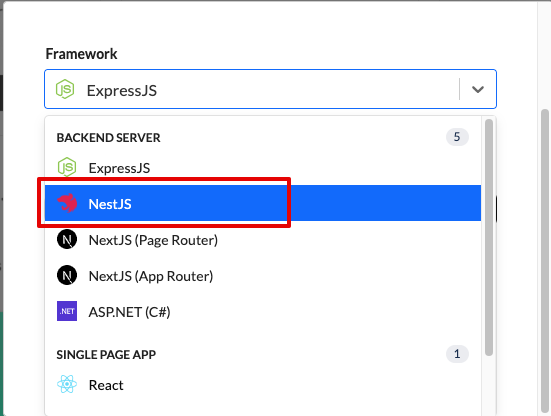Select ExpressJS option in Backend Server list
The width and height of the screenshot is (551, 416).
tap(263, 168)
